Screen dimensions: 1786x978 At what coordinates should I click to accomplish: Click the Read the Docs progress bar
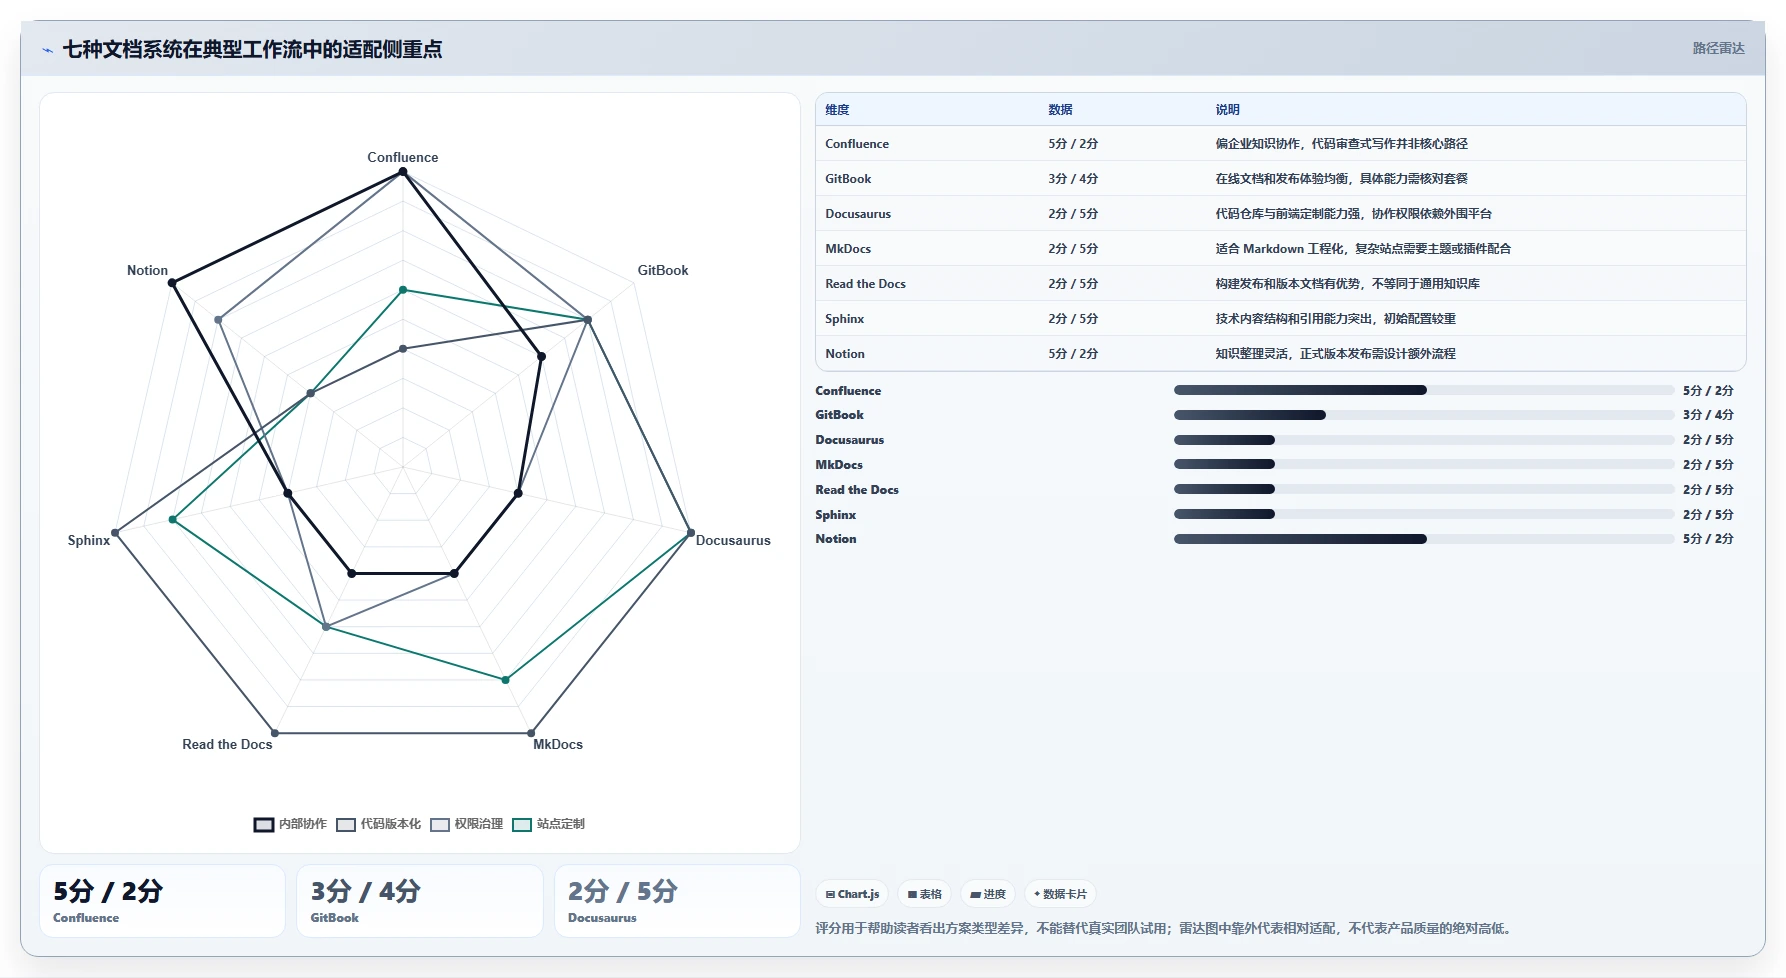(x=1424, y=489)
